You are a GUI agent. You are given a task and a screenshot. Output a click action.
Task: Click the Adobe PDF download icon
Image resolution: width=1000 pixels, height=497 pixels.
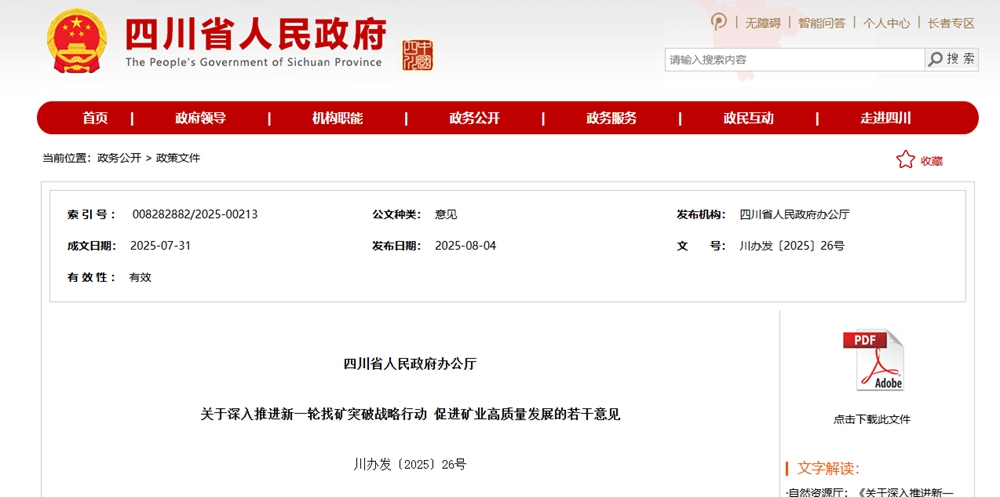point(872,361)
